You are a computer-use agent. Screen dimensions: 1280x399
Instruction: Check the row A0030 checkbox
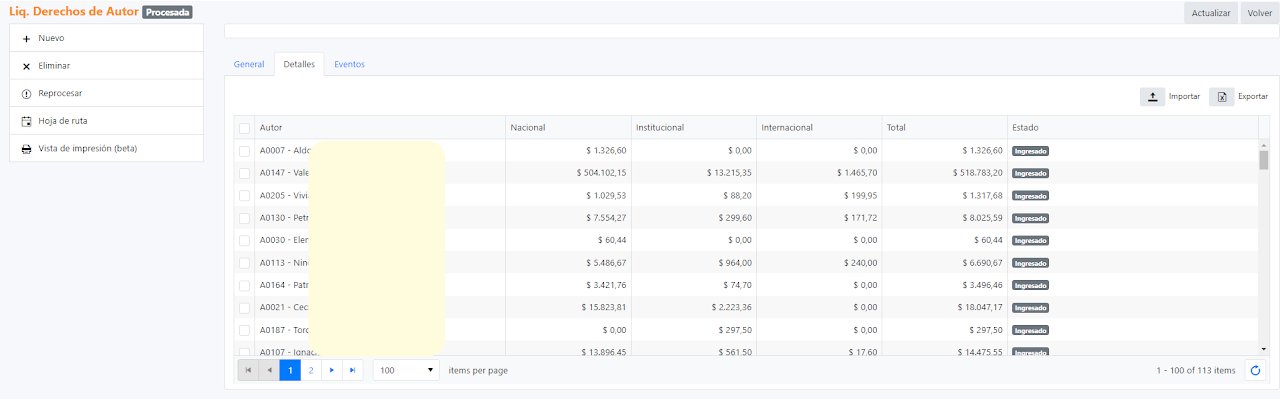coord(244,241)
